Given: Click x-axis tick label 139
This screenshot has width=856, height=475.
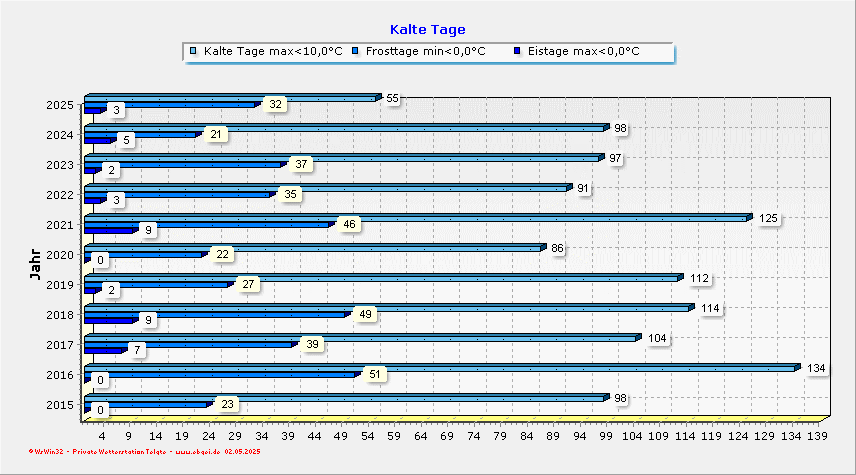Looking at the screenshot, I should click(x=818, y=436).
